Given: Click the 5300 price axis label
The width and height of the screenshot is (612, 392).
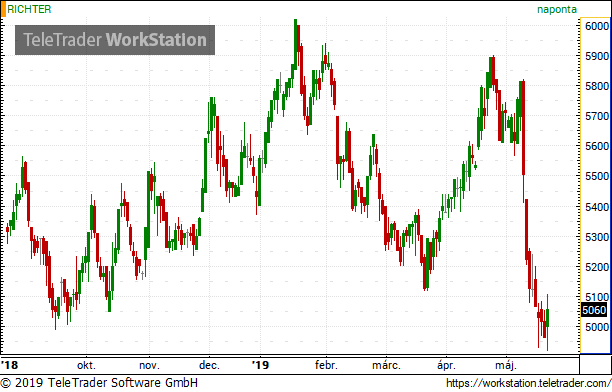Looking at the screenshot, I should [x=597, y=237].
